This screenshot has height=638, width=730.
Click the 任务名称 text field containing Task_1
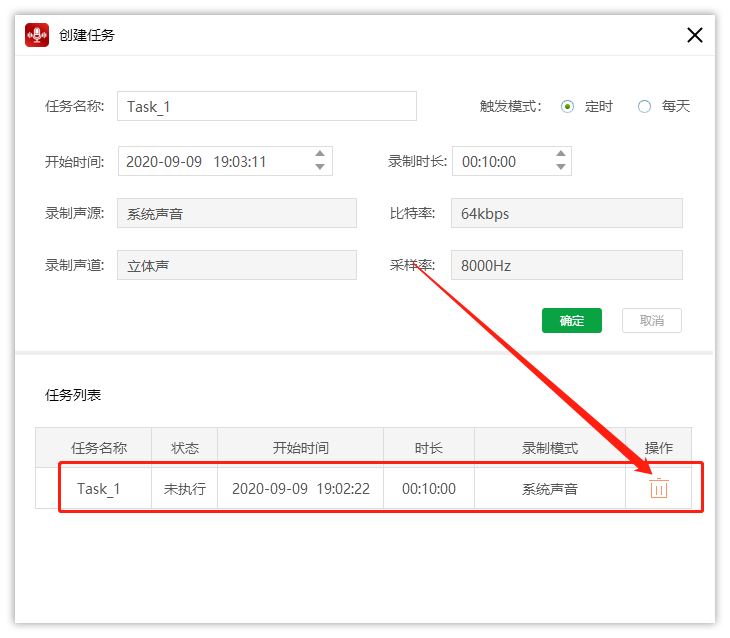pos(266,106)
